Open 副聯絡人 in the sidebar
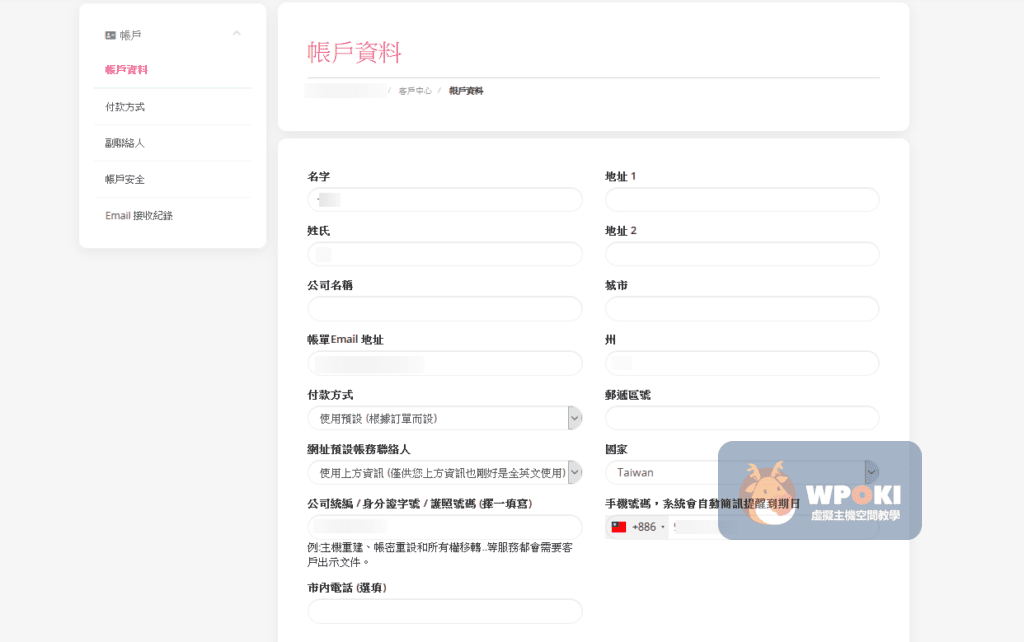This screenshot has height=642, width=1024. tap(125, 143)
